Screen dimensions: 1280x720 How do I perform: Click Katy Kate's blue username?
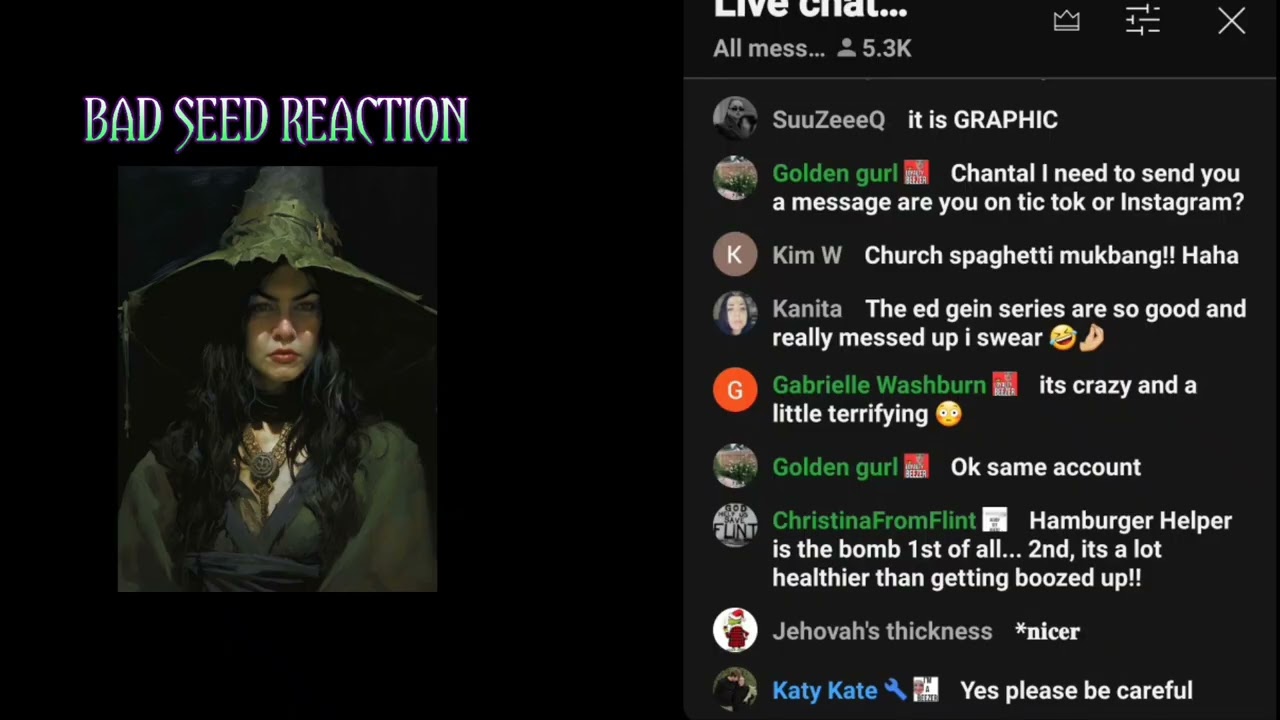[x=825, y=690]
